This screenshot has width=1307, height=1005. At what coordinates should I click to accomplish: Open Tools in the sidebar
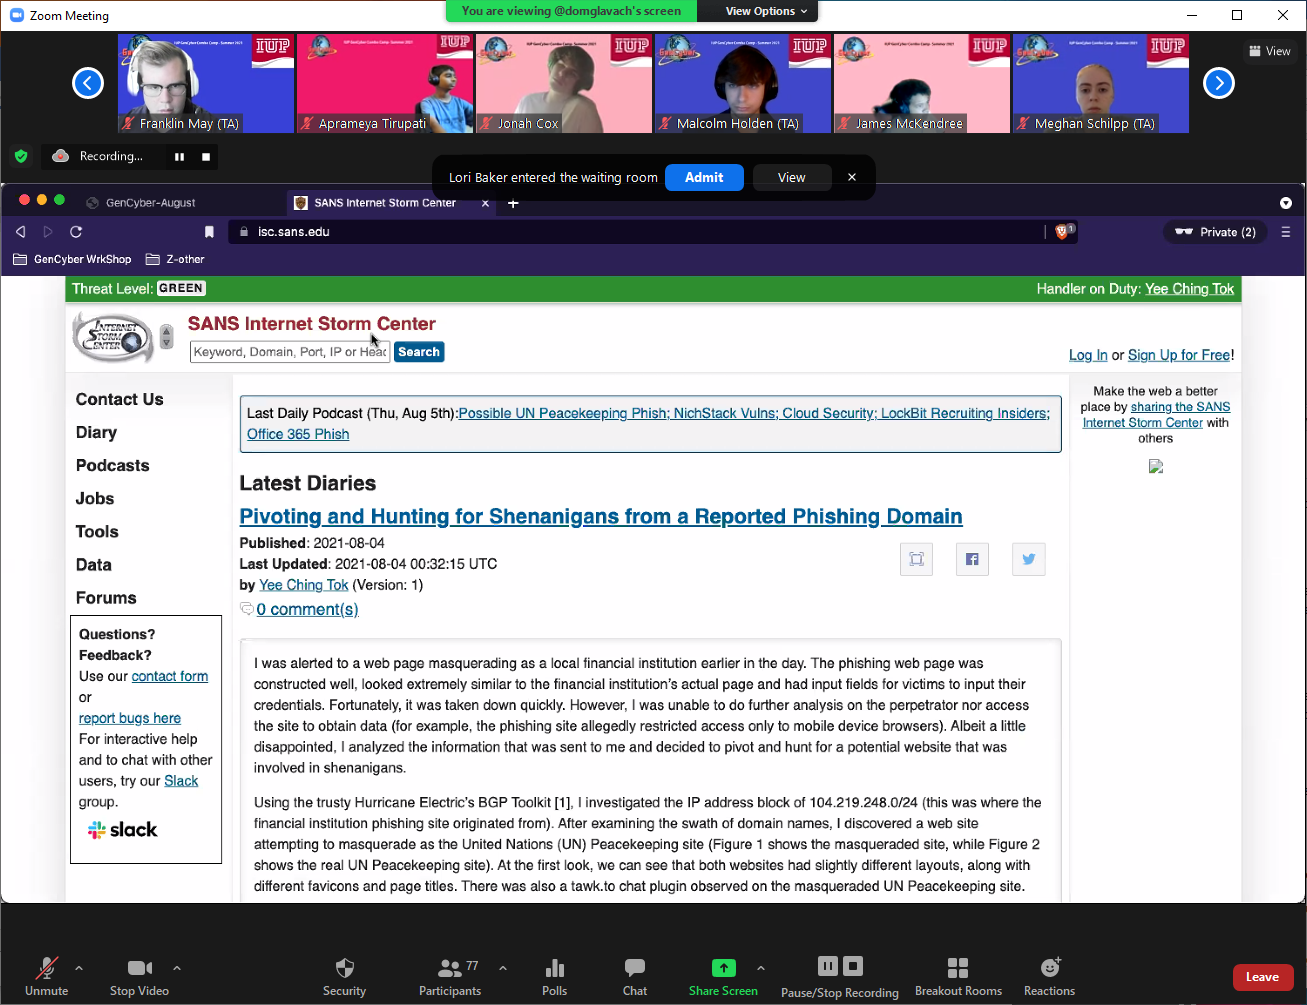(97, 531)
